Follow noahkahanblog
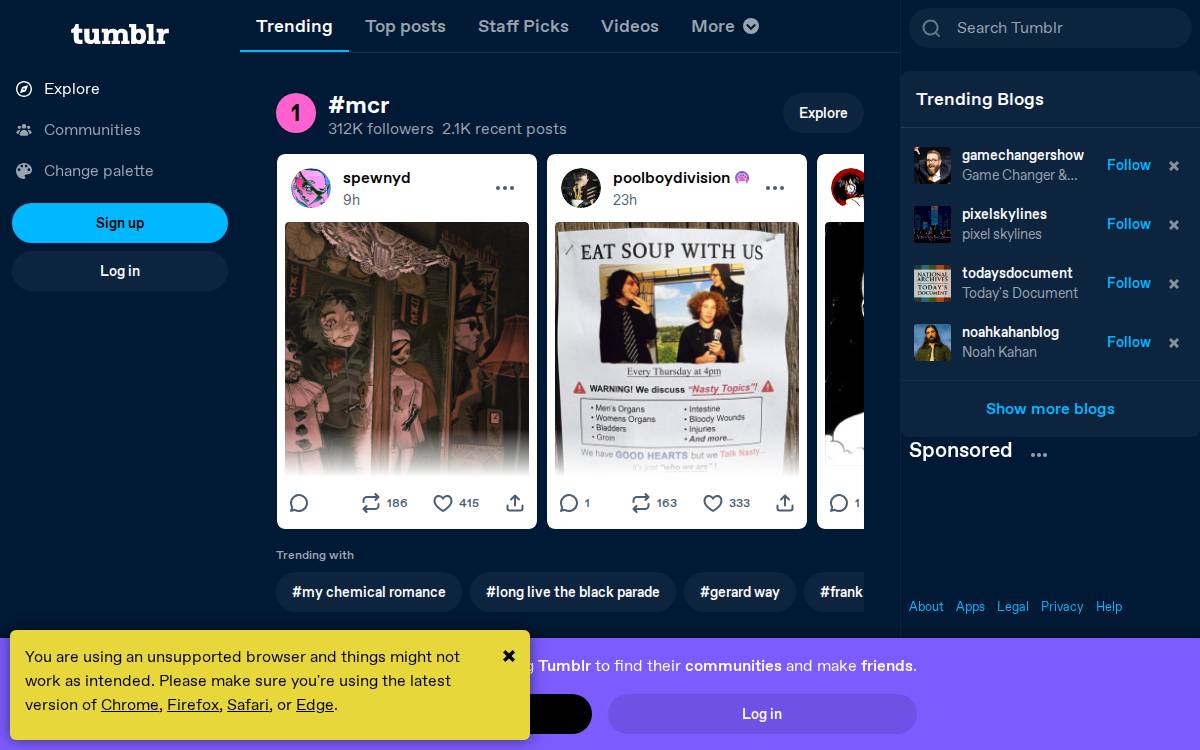The image size is (1200, 750). pyautogui.click(x=1129, y=342)
